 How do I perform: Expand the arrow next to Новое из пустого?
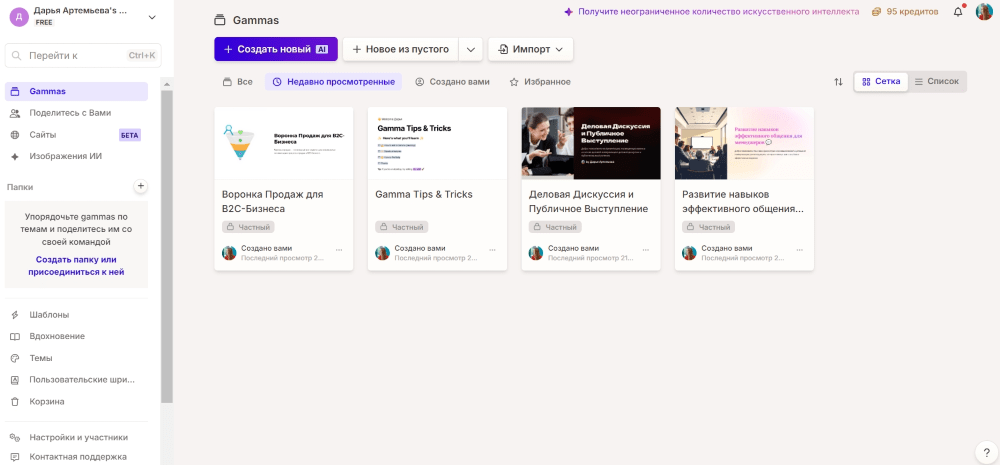coord(471,49)
